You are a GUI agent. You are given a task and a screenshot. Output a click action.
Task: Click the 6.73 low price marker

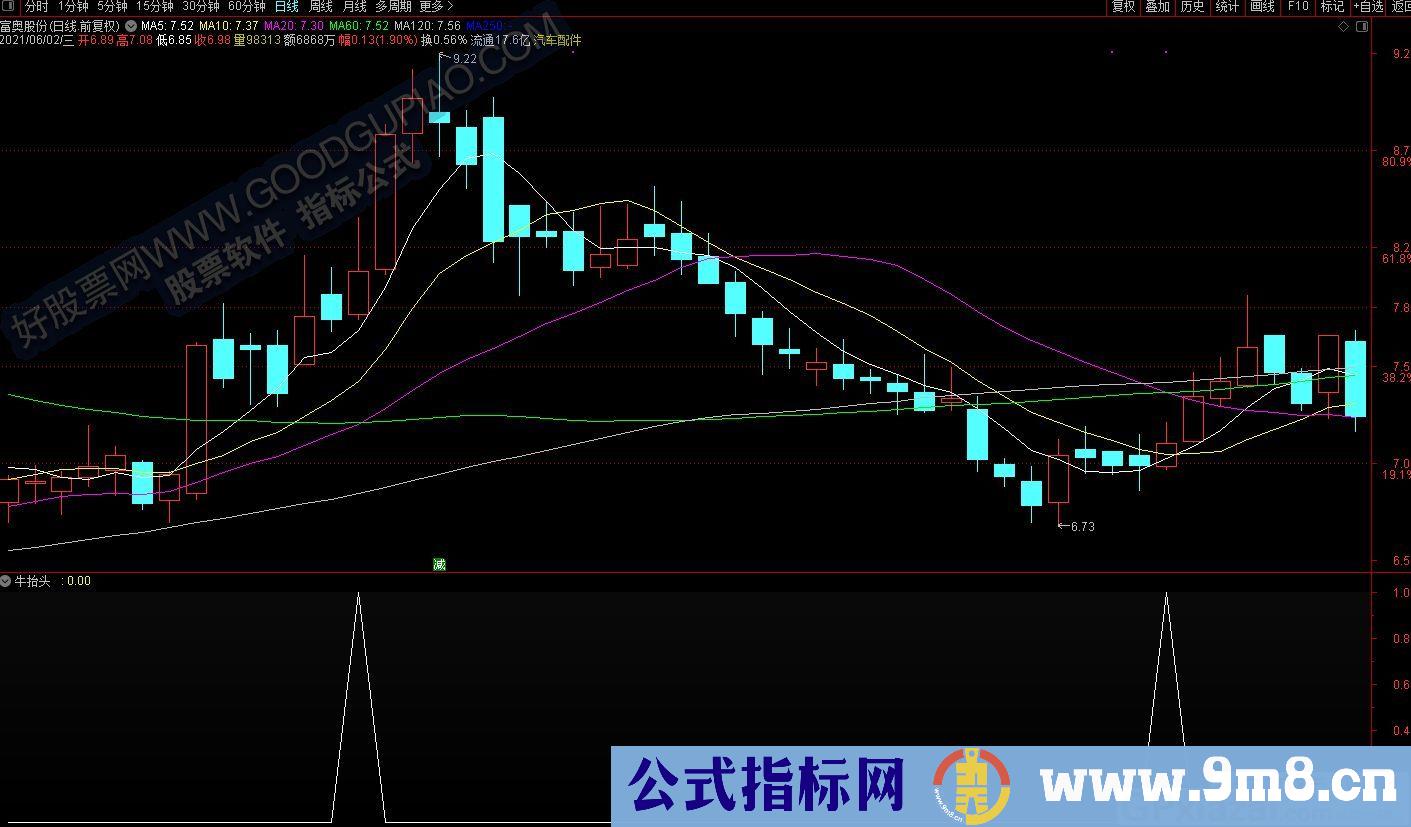point(1080,526)
